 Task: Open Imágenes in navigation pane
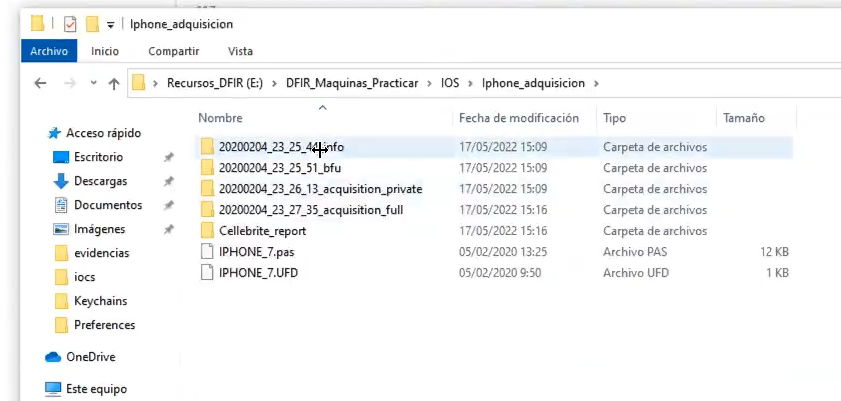tap(100, 229)
